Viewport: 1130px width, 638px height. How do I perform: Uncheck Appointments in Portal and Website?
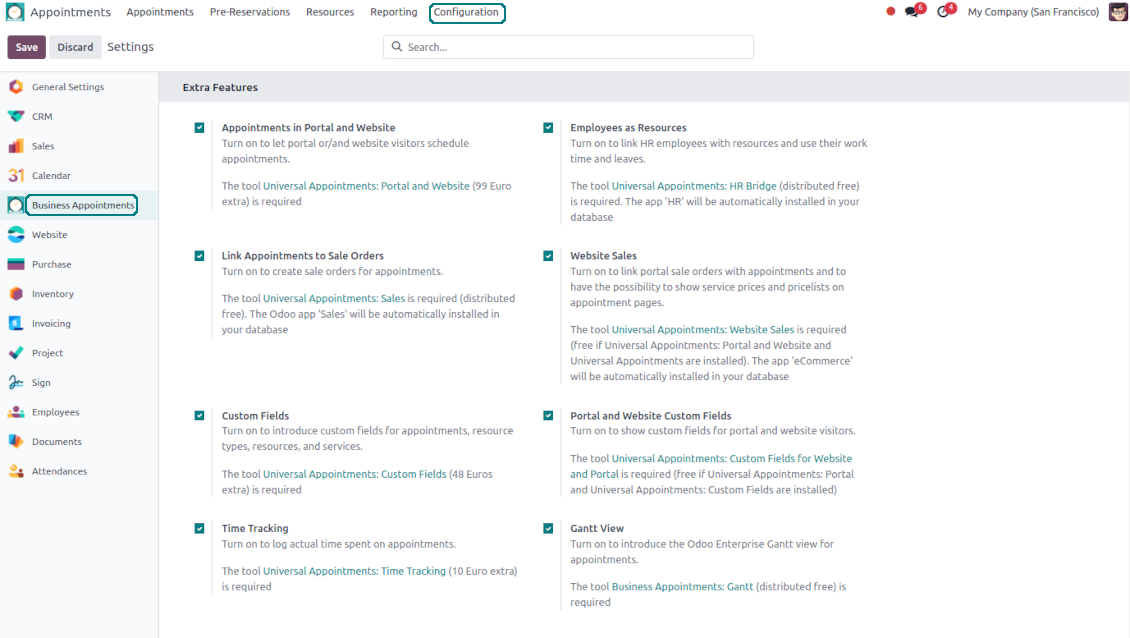200,128
